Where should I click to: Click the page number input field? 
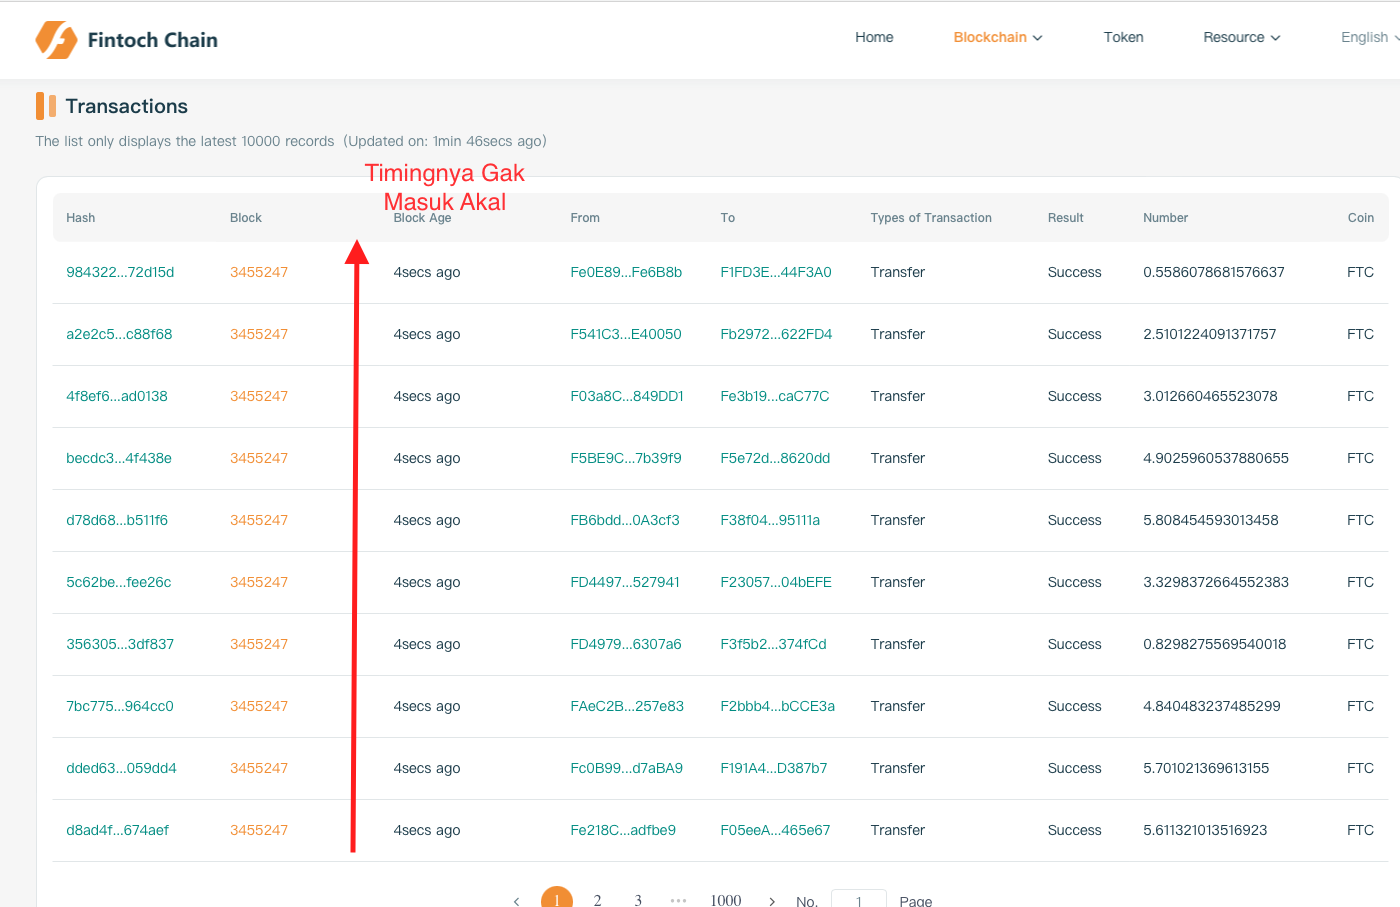click(x=858, y=900)
